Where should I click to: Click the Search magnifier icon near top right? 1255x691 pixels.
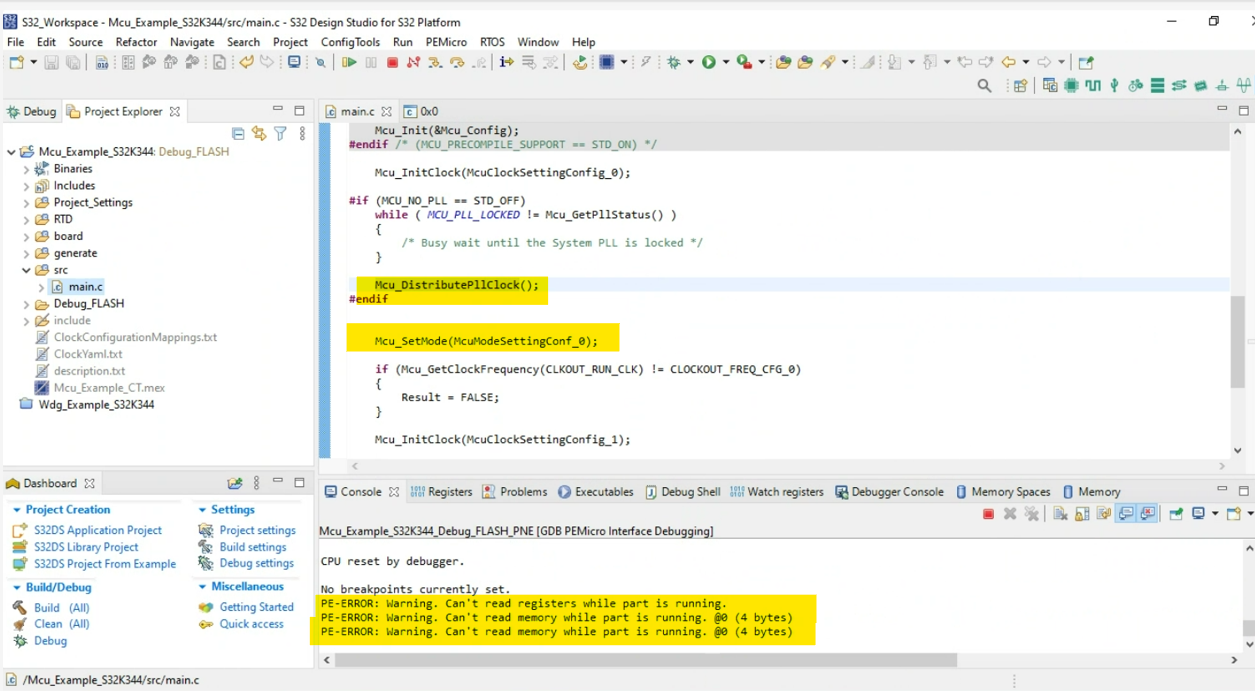click(985, 85)
